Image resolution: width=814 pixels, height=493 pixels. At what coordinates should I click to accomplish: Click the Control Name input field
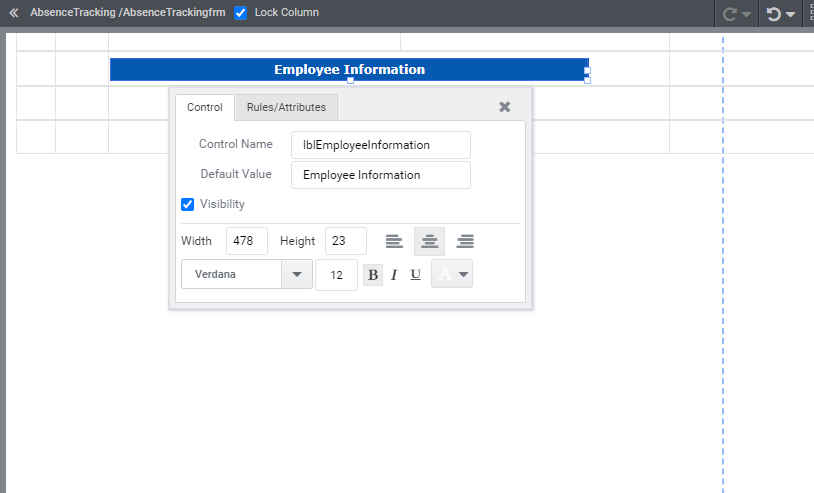pyautogui.click(x=380, y=145)
